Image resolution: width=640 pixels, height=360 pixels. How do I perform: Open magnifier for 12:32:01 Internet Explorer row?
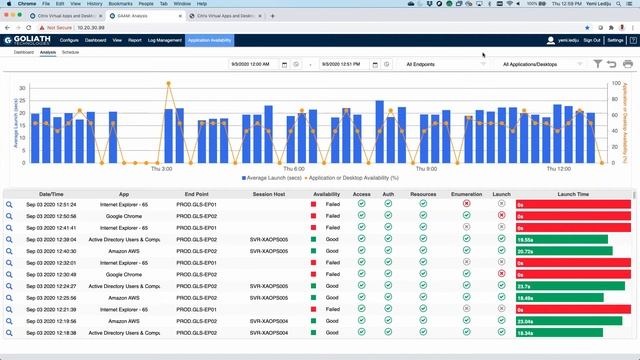click(9, 263)
